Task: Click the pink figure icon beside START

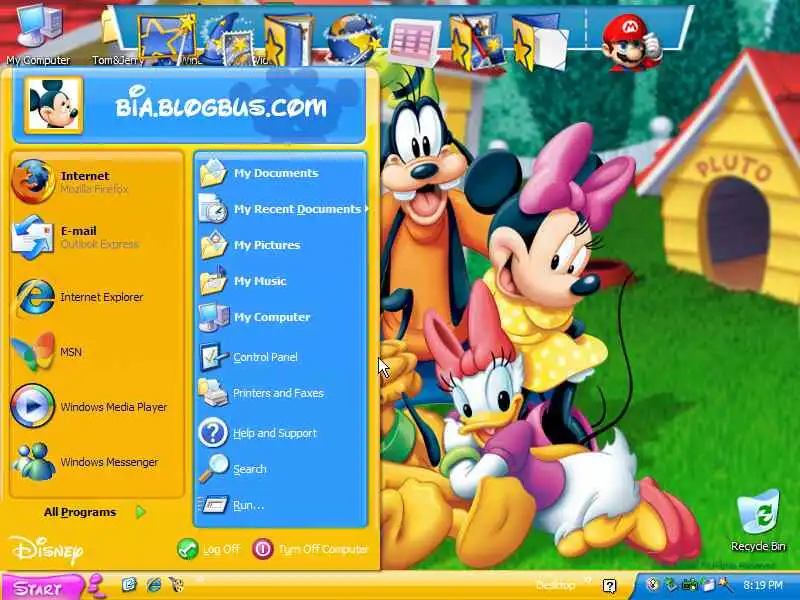Action: [x=97, y=585]
